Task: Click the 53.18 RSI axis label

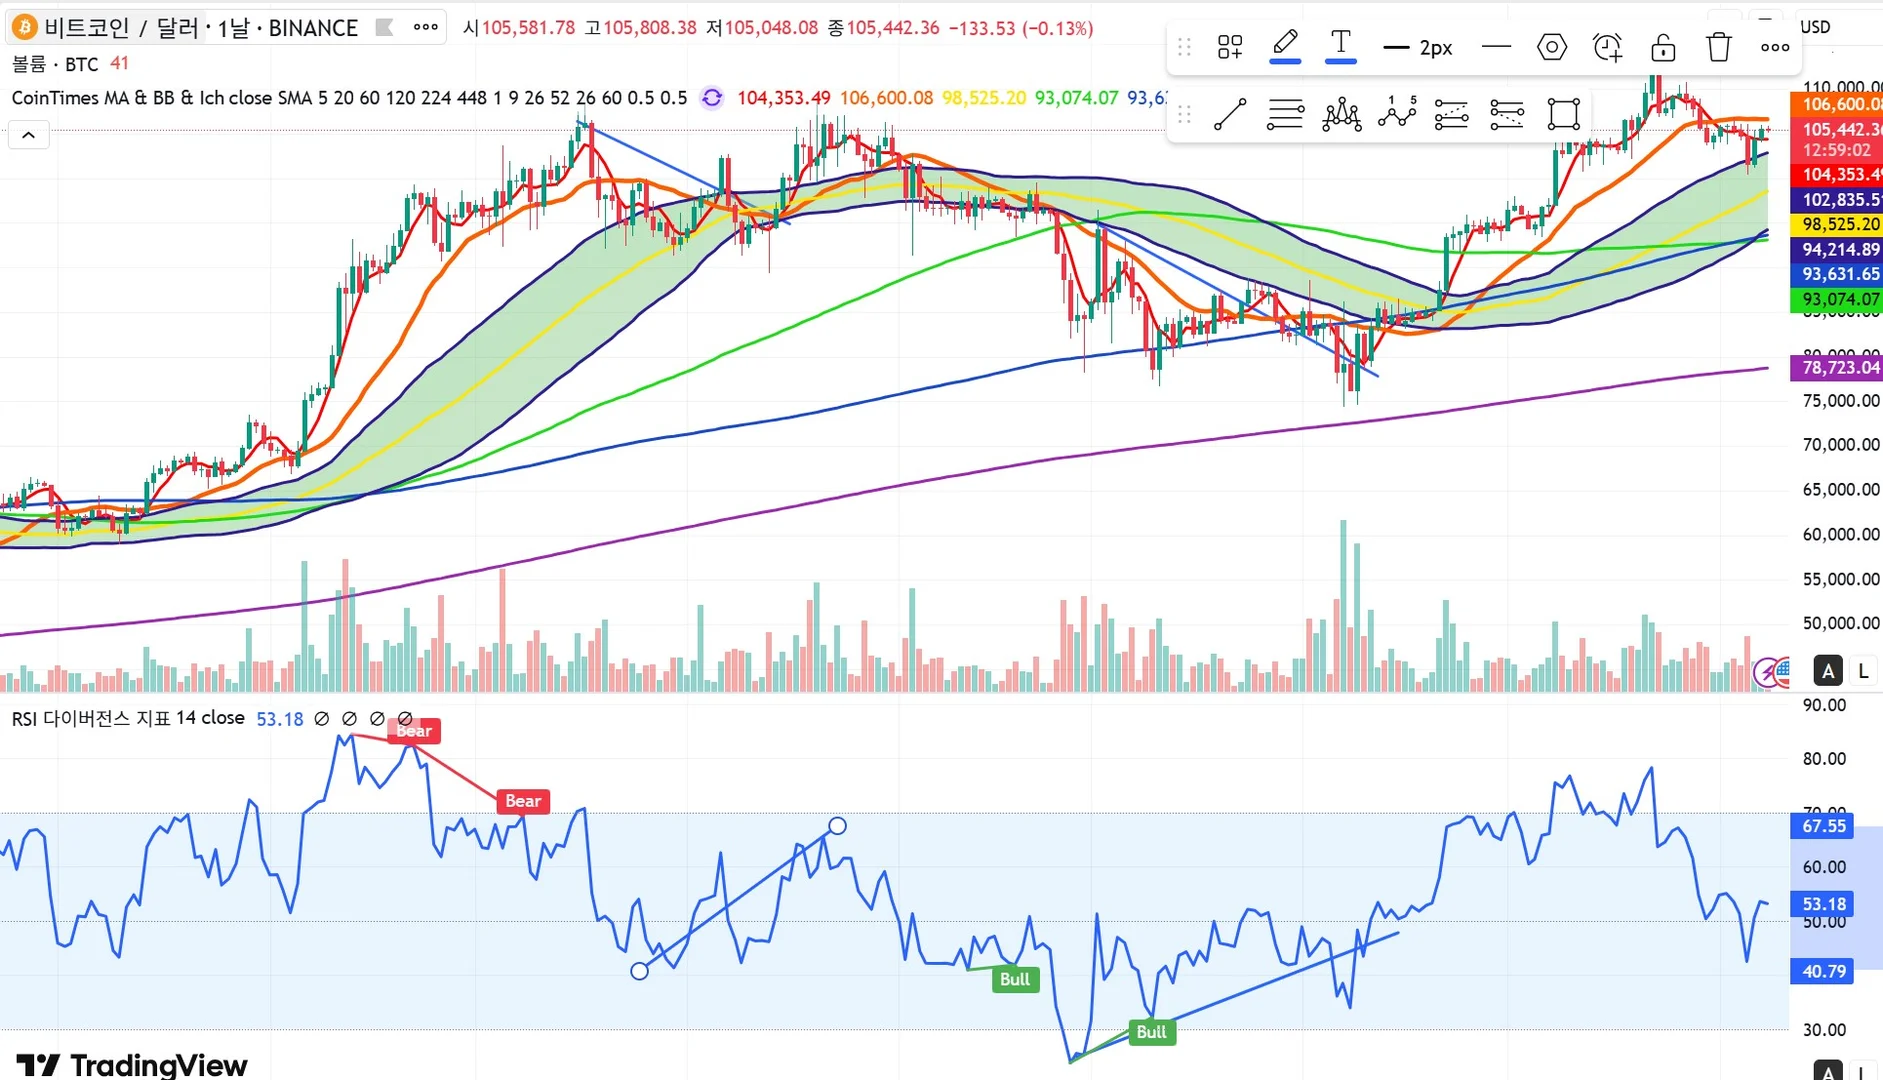Action: click(1822, 904)
